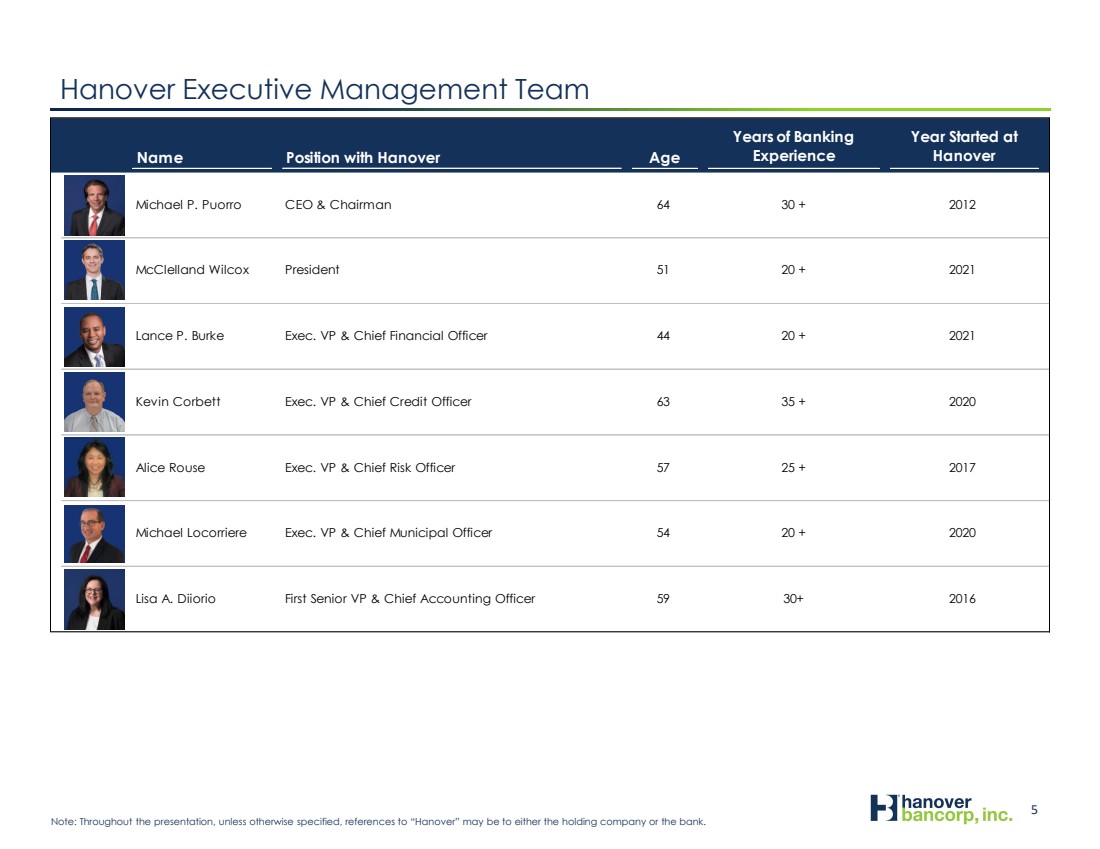This screenshot has width=1100, height=849.
Task: Select Lisa A. Diiorio's portrait photo
Action: [x=94, y=599]
